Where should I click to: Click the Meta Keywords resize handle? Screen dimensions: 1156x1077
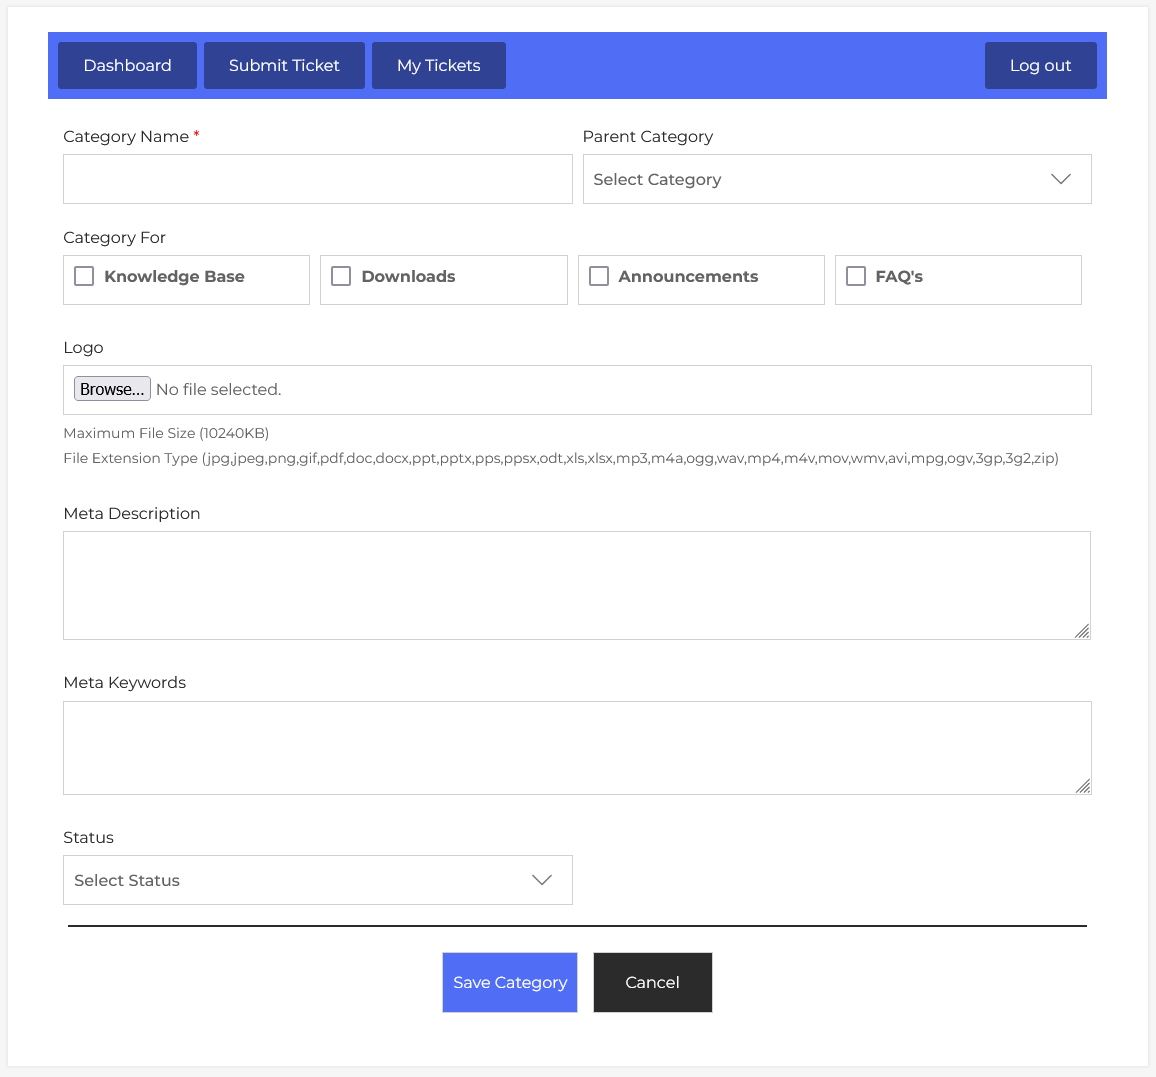[1082, 786]
